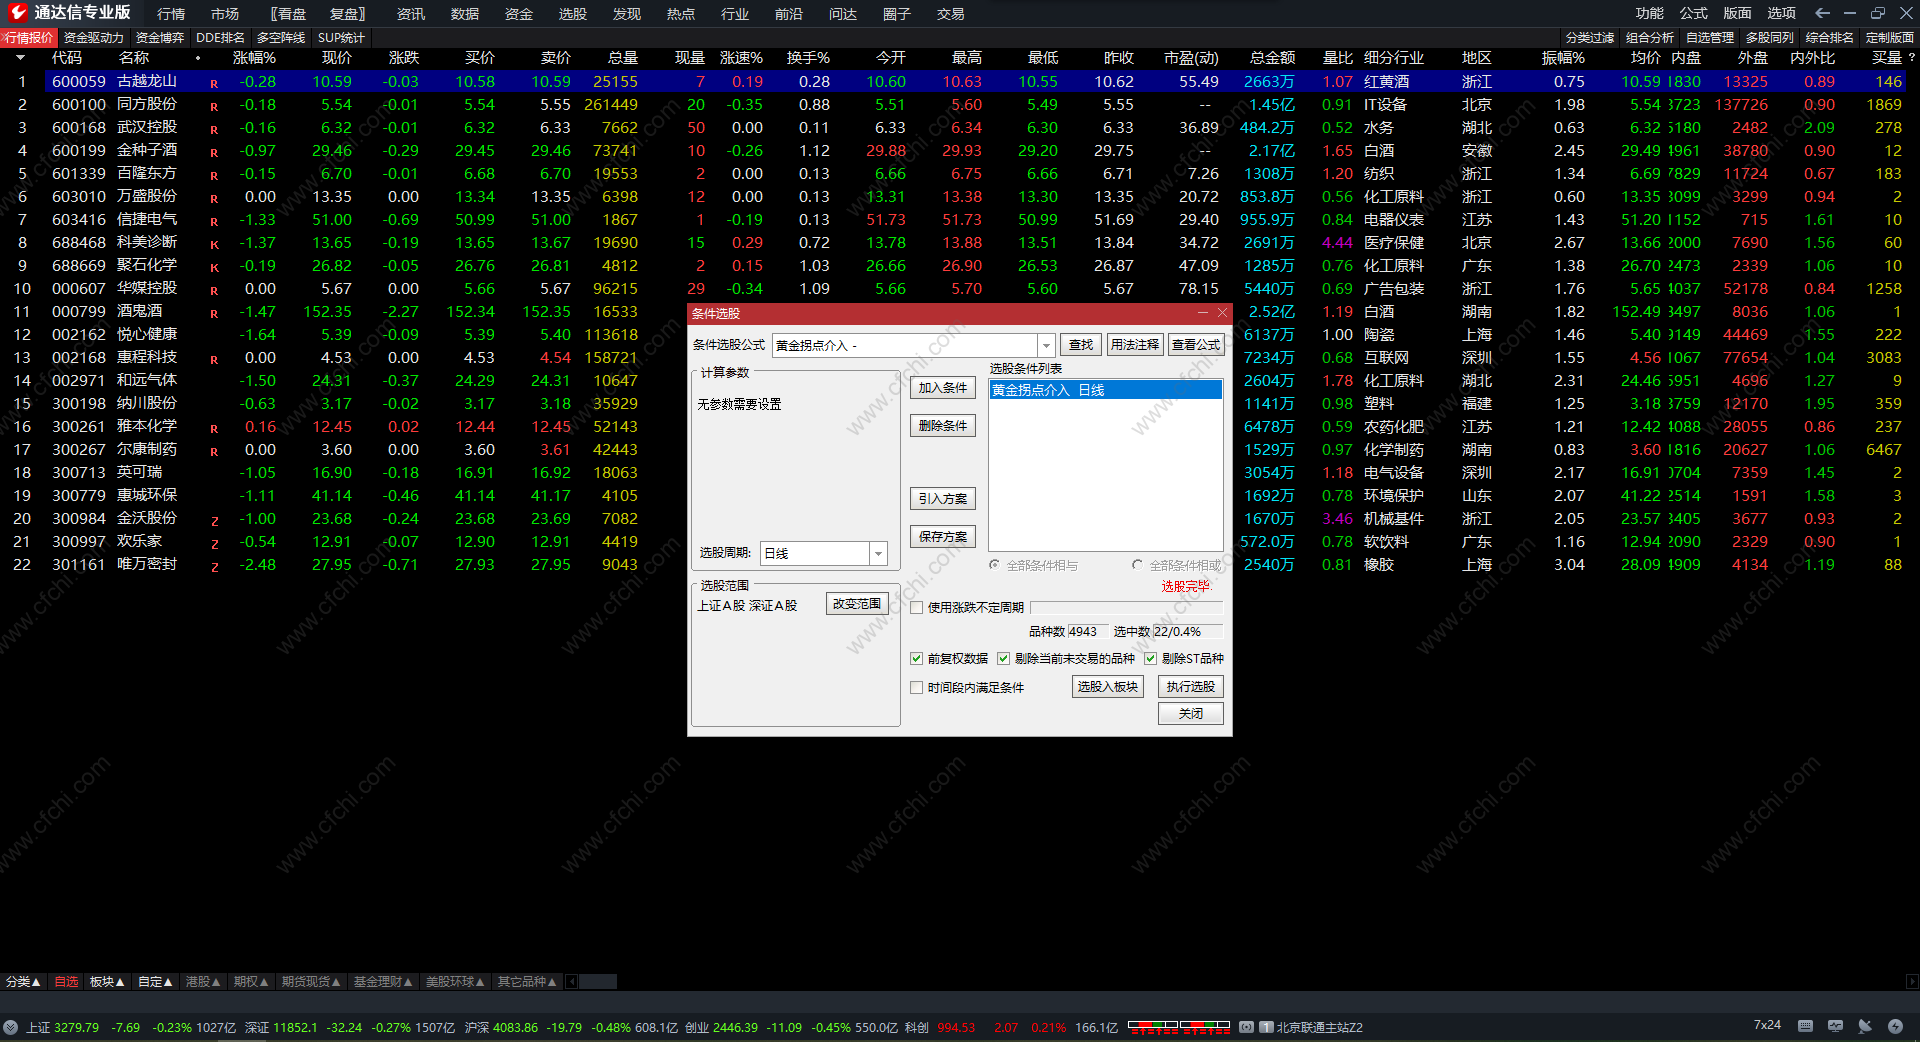
Task: Switch to the DDE排名 tab
Action: point(220,37)
